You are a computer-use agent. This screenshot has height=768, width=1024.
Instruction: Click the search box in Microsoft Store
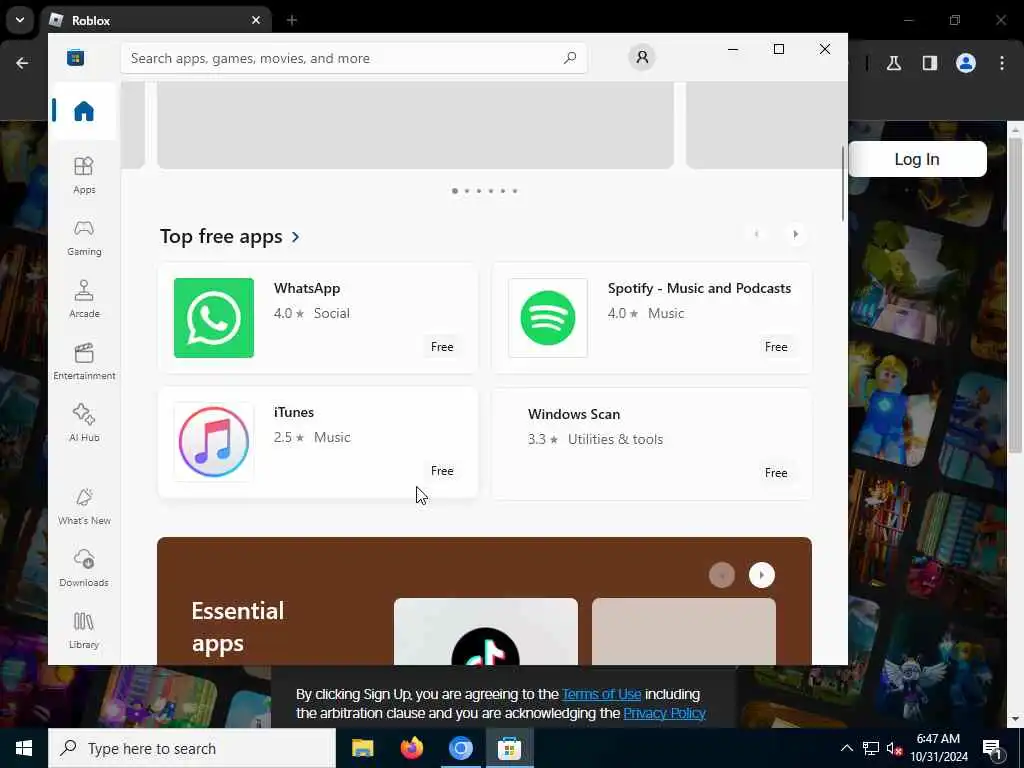coord(353,57)
